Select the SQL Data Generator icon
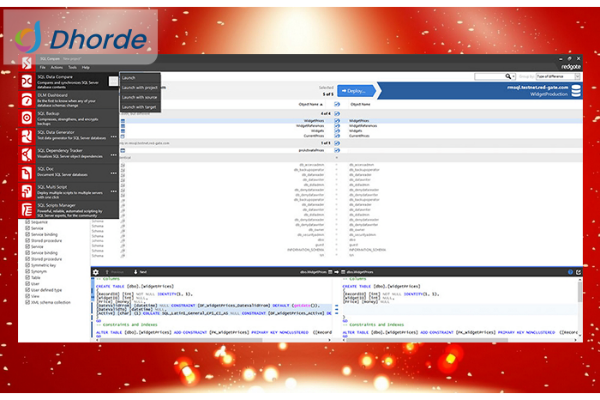 pos(28,136)
